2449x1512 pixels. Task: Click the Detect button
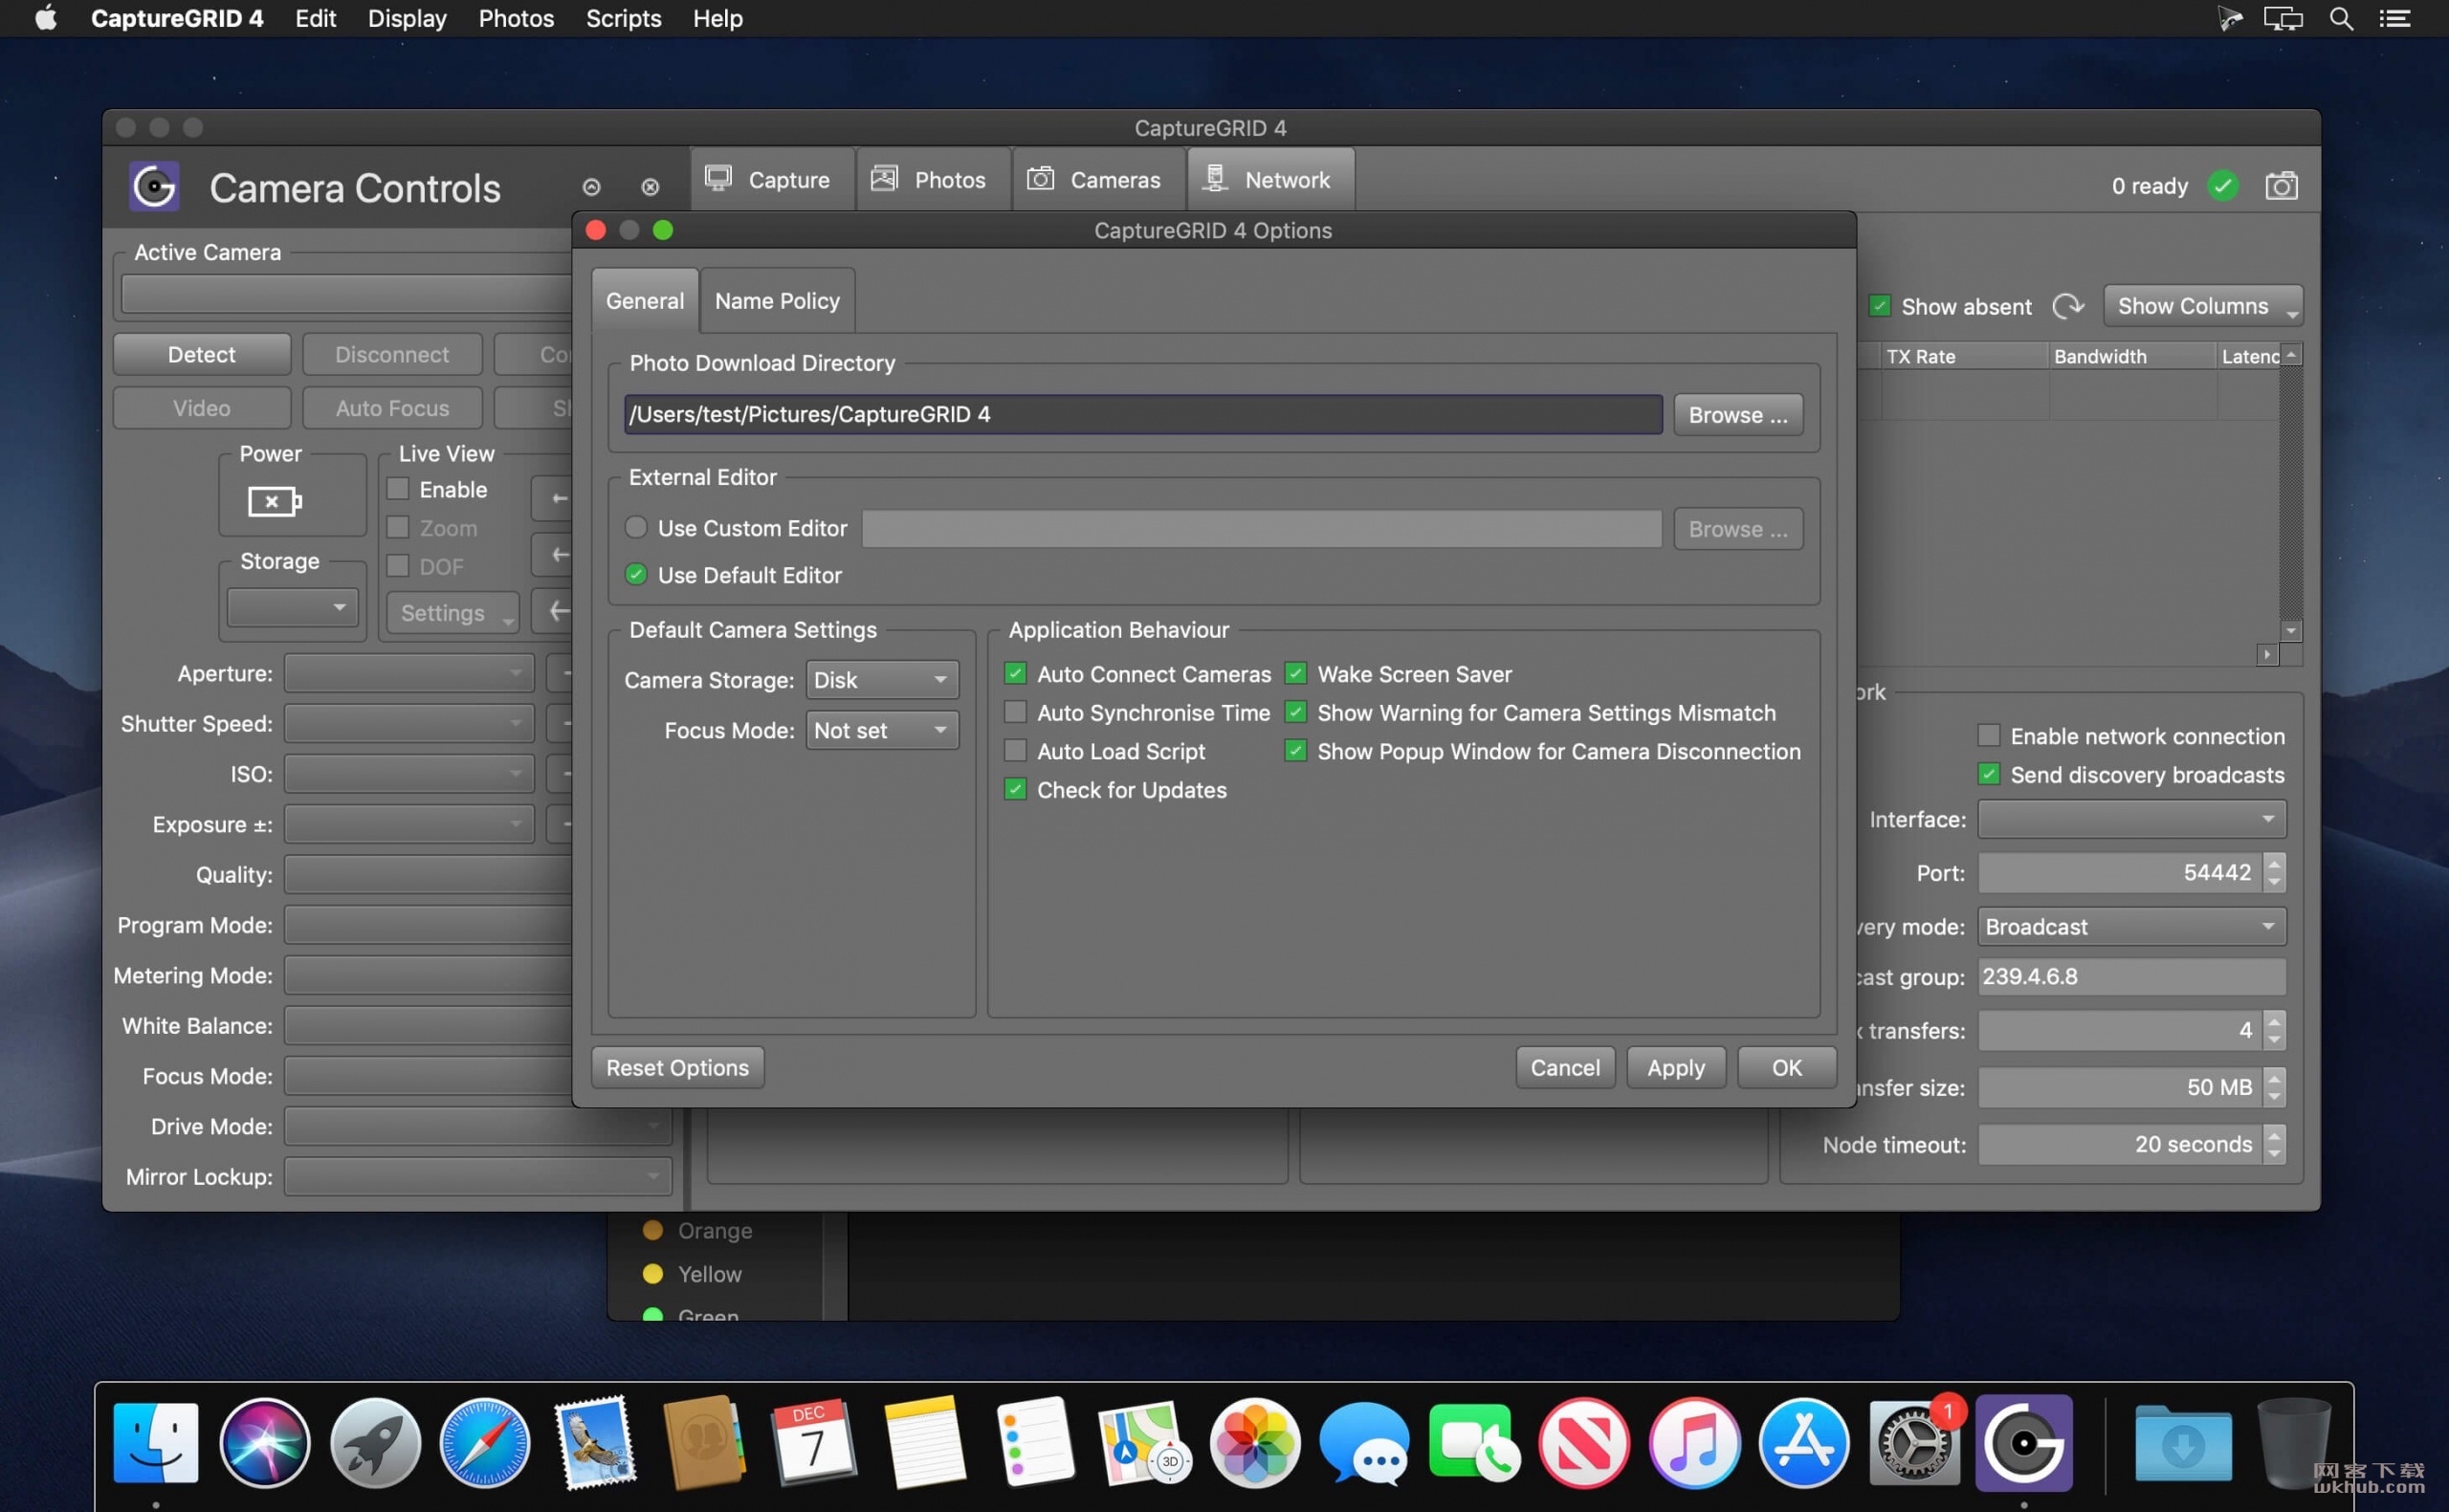tap(202, 354)
